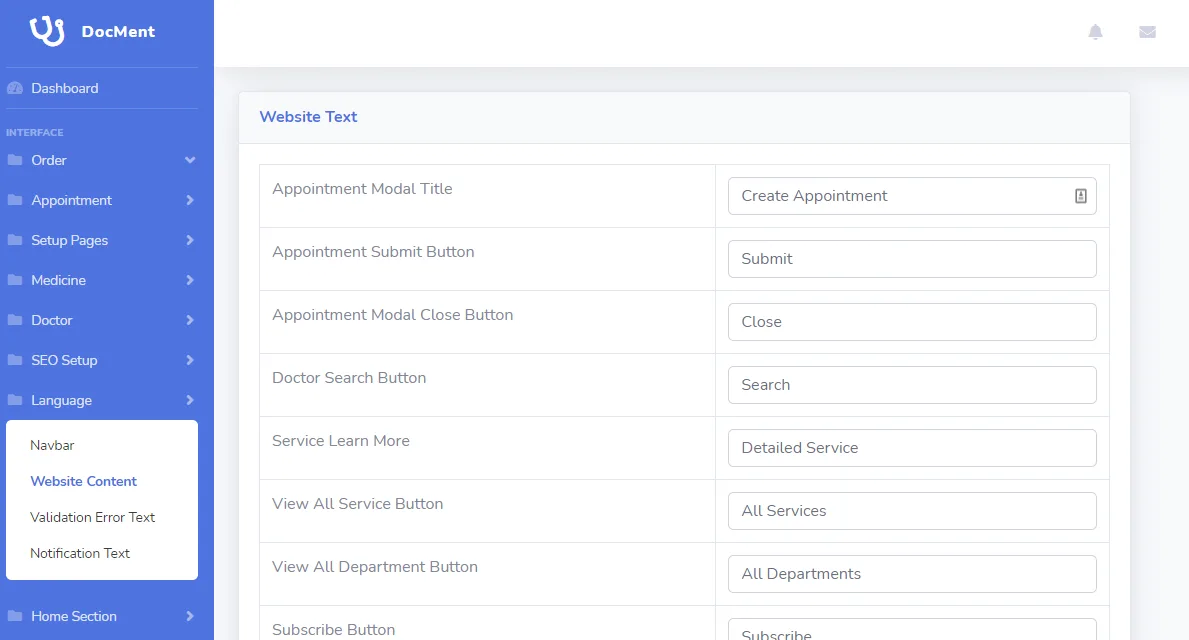Collapse the Order menu chevron
This screenshot has width=1189, height=640.
click(x=190, y=160)
